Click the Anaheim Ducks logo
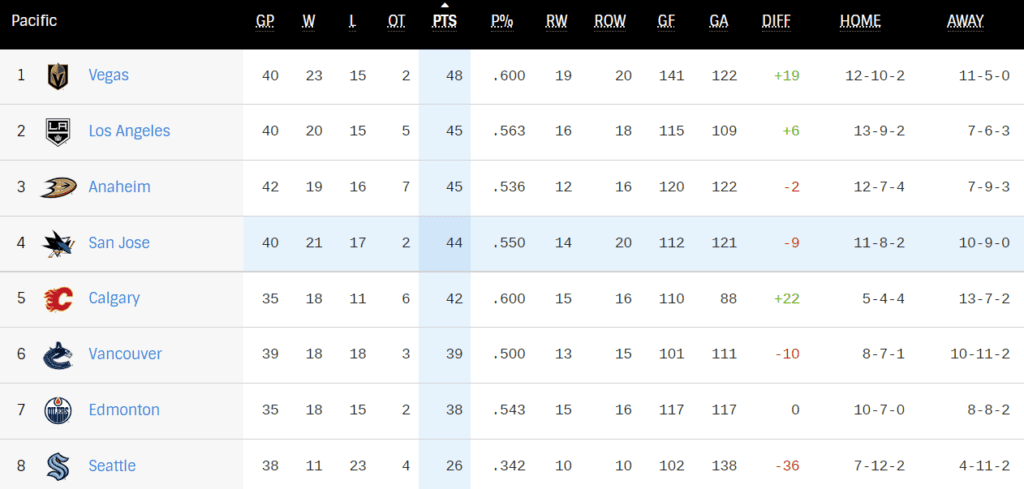The image size is (1024, 489). click(57, 187)
